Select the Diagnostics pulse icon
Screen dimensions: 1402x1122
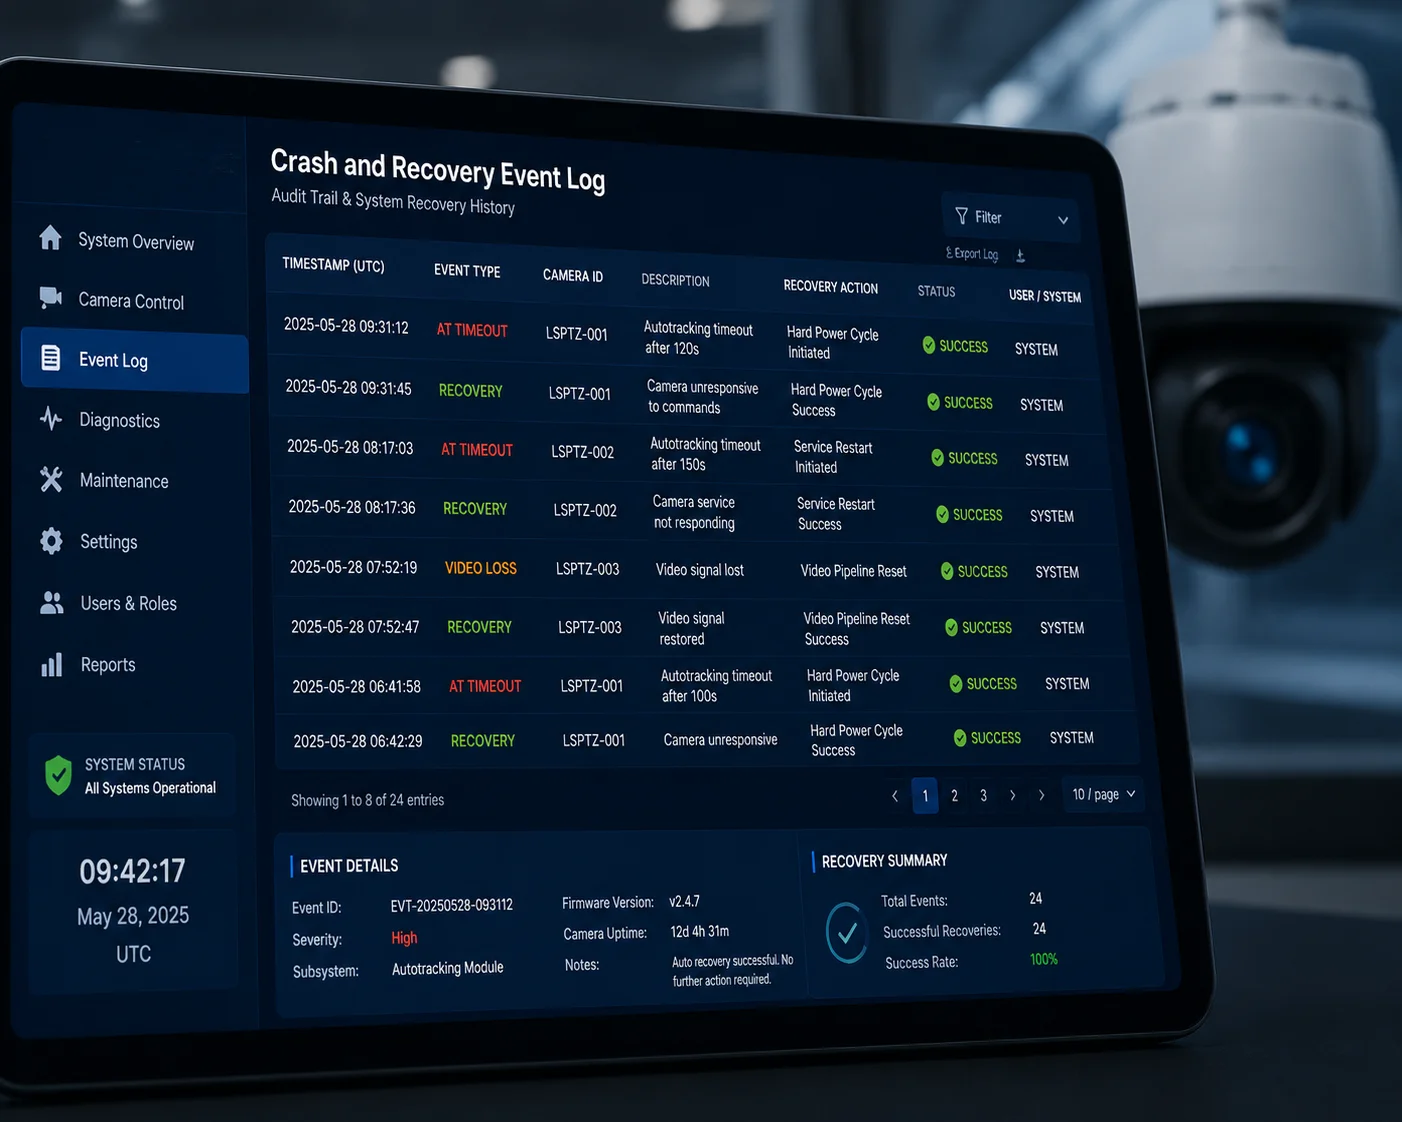pyautogui.click(x=51, y=418)
